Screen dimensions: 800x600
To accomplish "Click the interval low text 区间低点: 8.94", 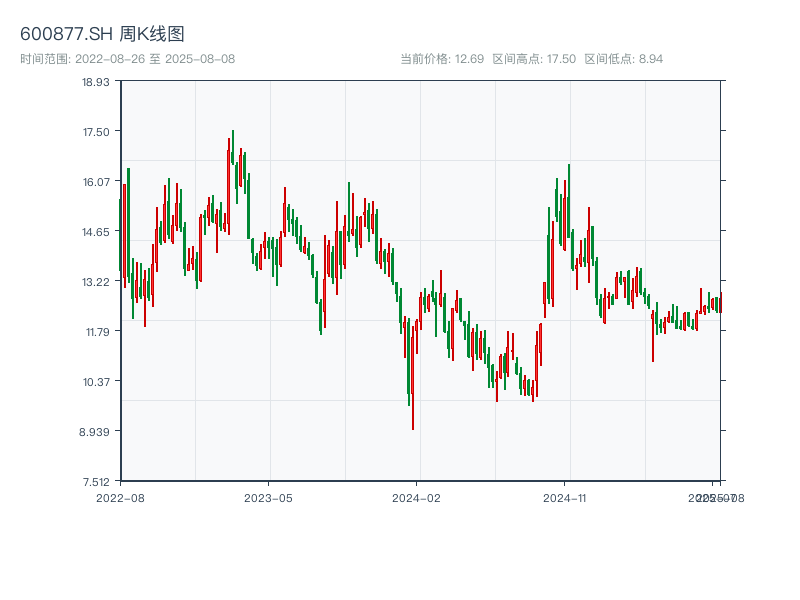I will [x=623, y=59].
